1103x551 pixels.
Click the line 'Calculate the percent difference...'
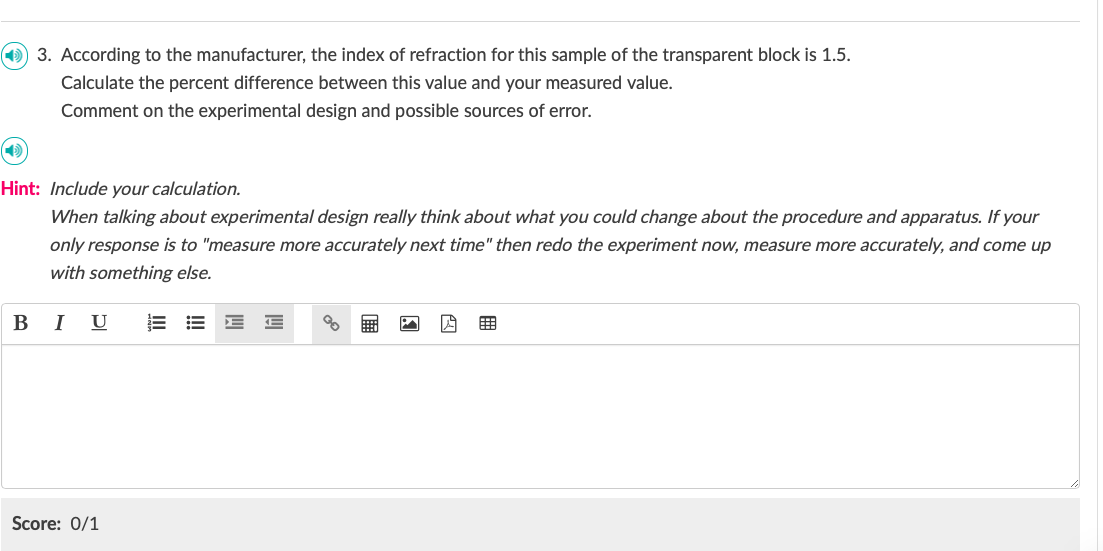(x=366, y=83)
